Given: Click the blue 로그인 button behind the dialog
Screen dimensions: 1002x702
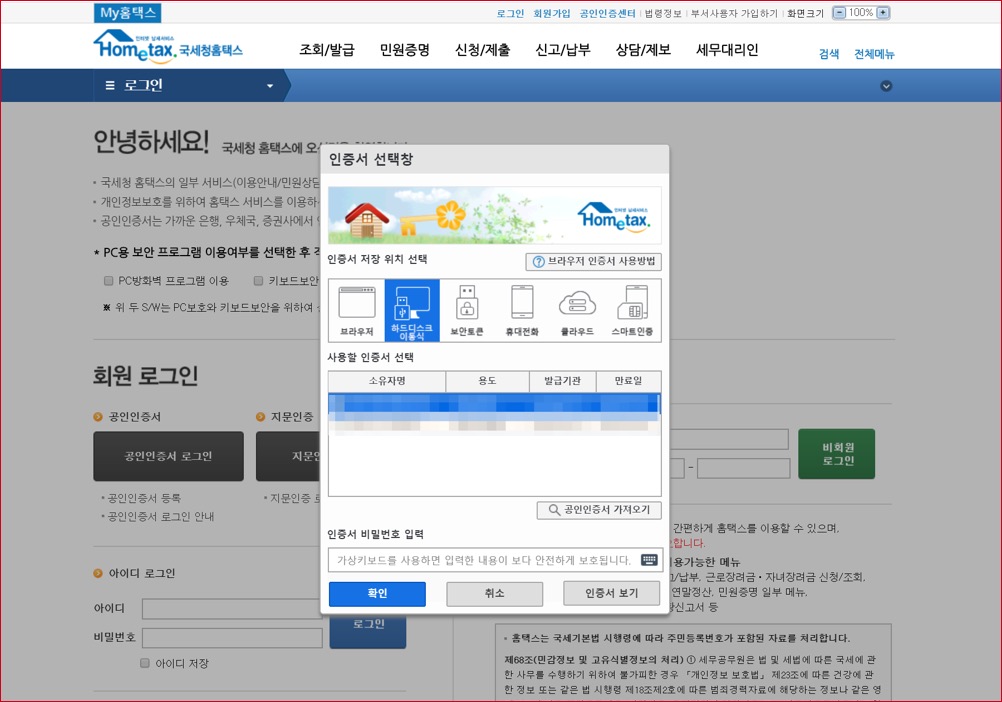Looking at the screenshot, I should point(368,631).
